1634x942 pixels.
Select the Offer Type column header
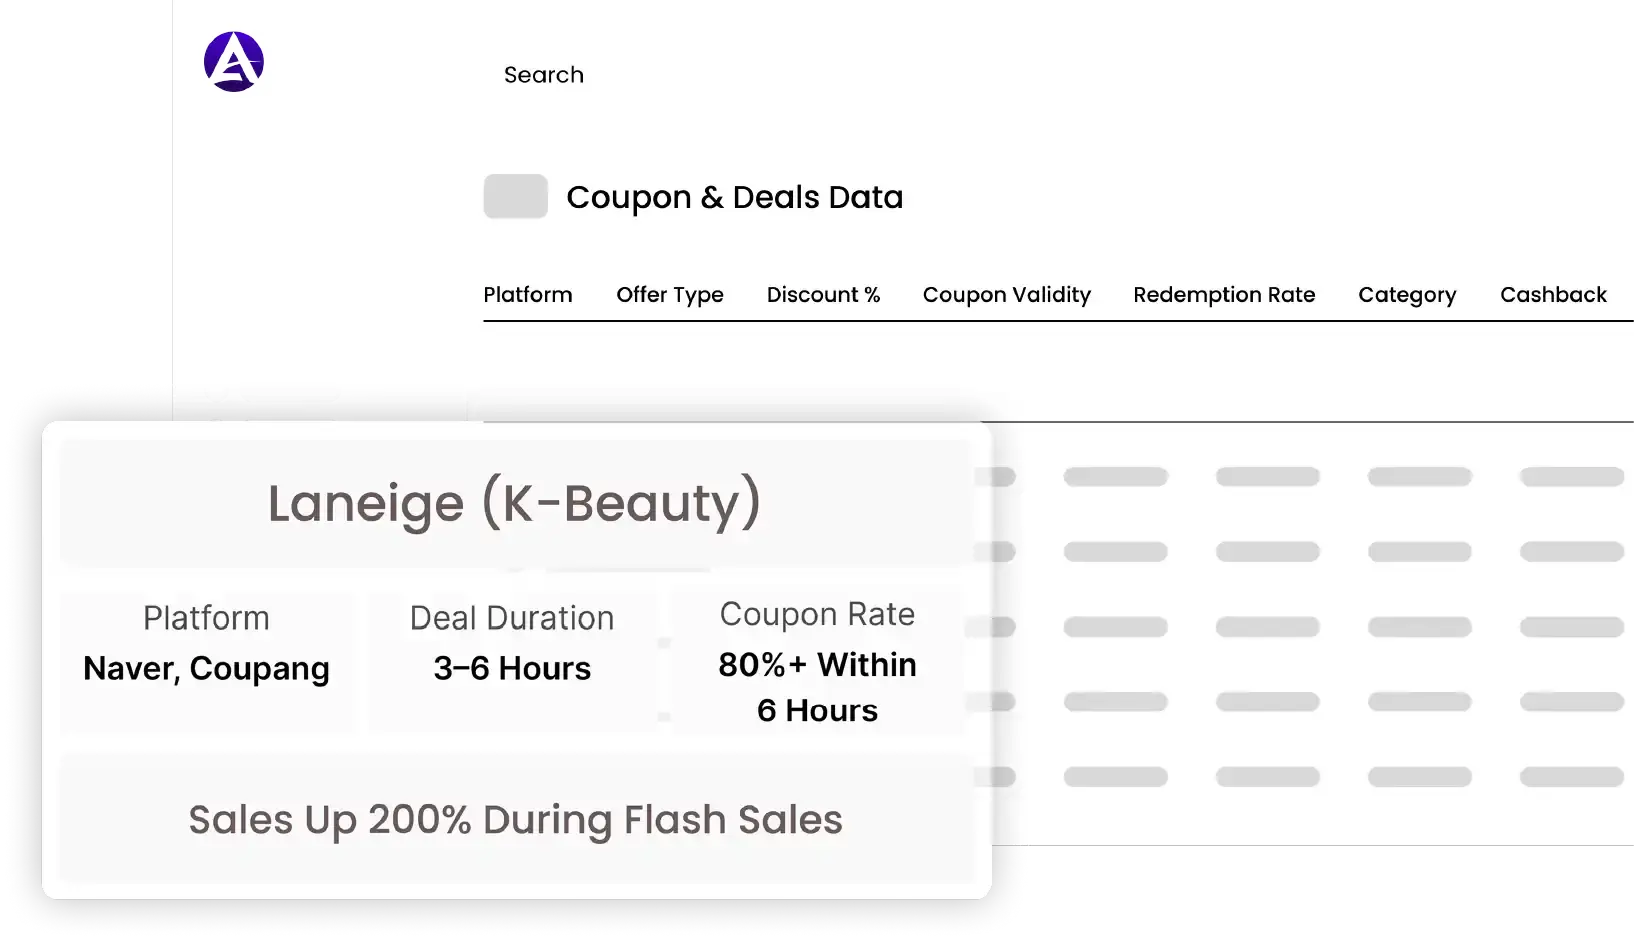click(x=670, y=295)
